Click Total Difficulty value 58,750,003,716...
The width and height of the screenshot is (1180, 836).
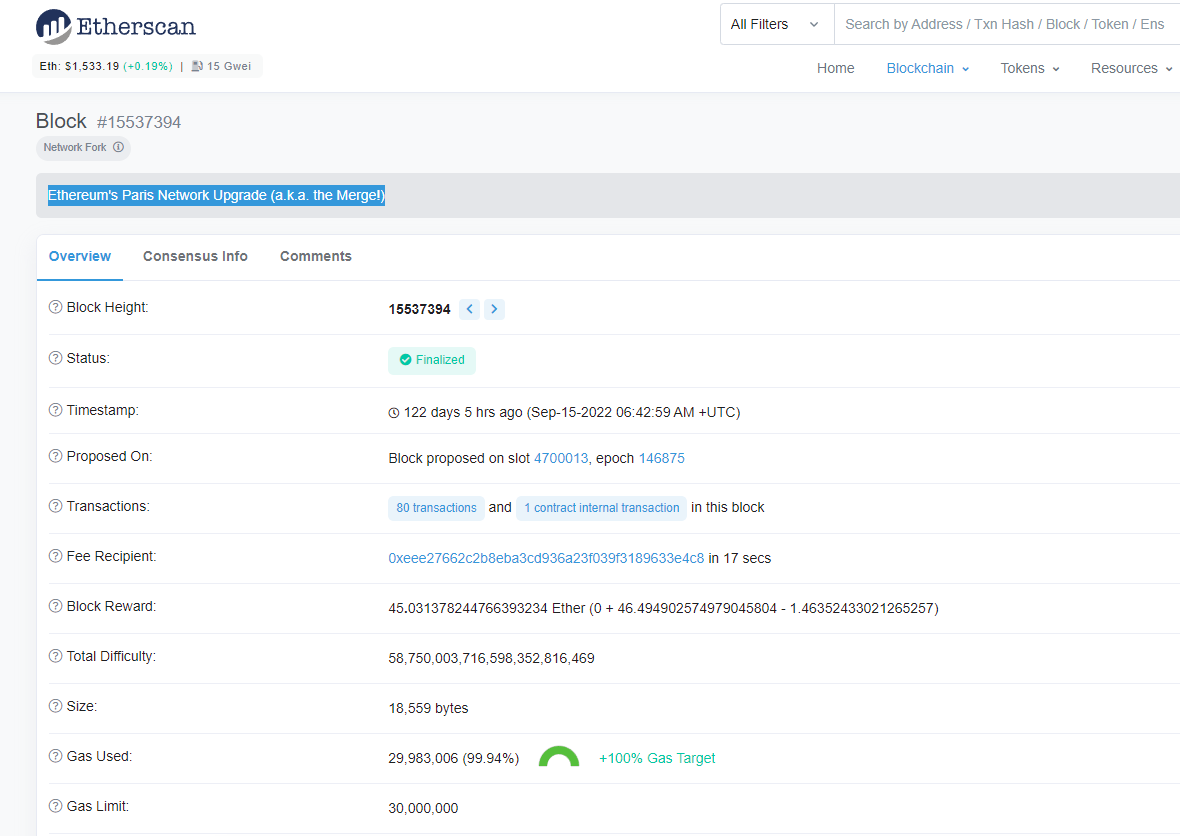click(491, 658)
